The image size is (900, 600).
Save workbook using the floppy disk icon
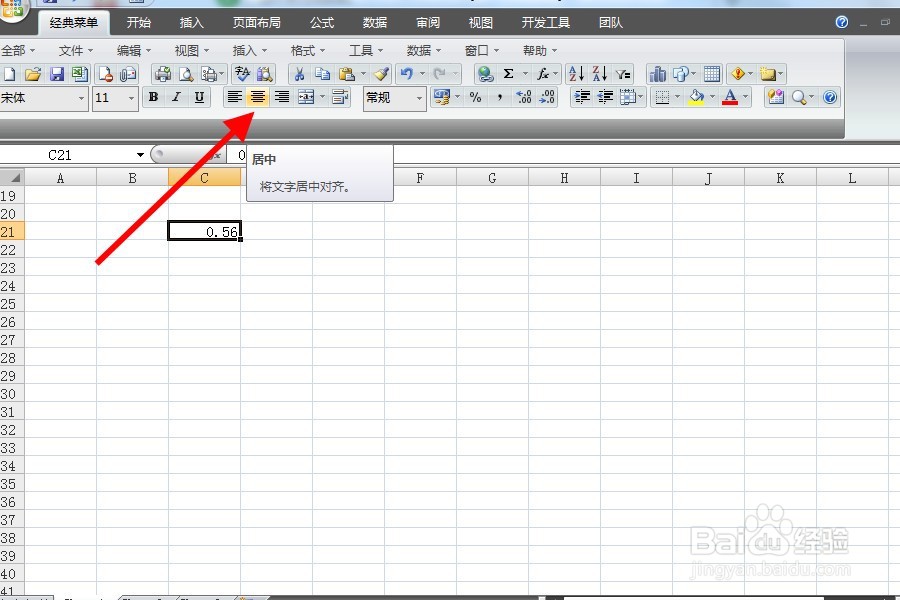pyautogui.click(x=56, y=74)
